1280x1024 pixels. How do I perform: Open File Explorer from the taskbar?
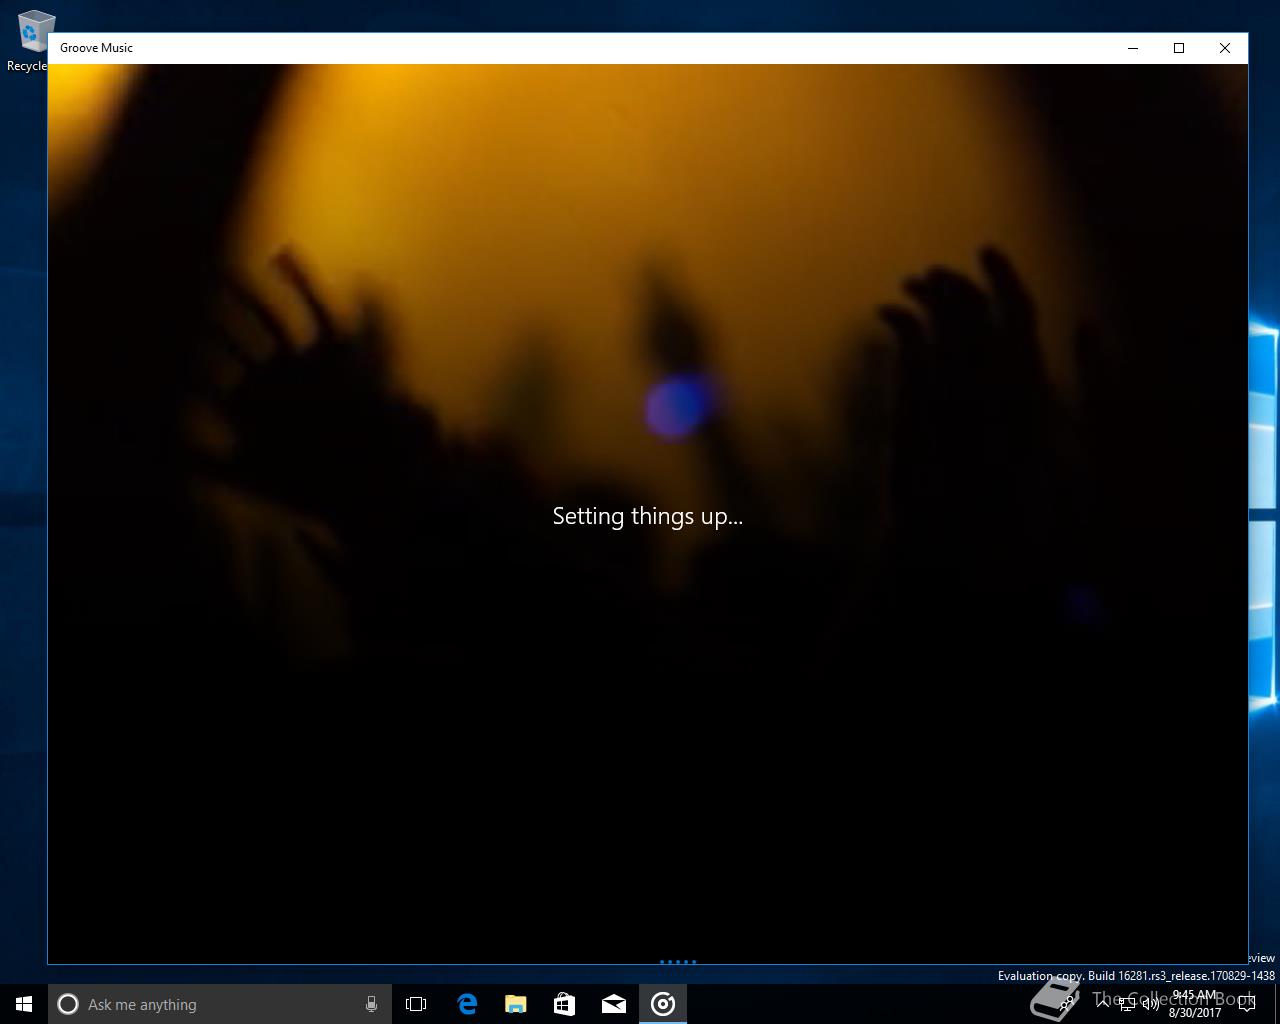pos(516,1004)
